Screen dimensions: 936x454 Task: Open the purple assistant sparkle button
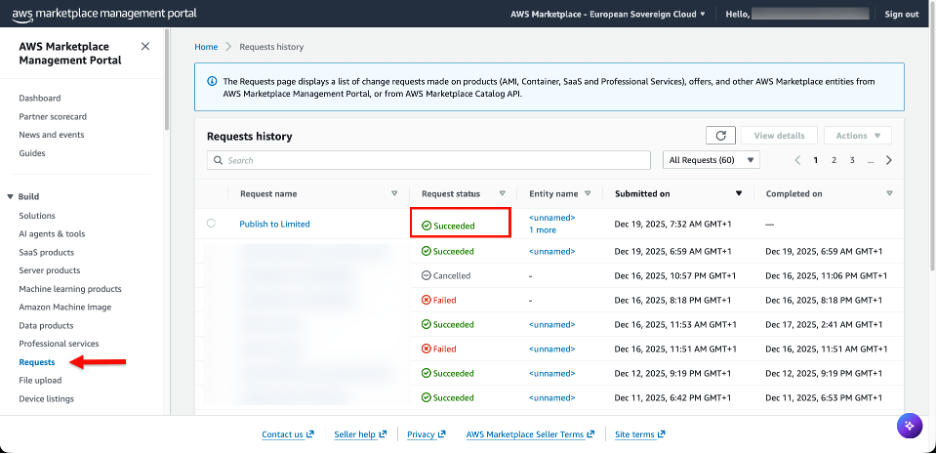click(x=909, y=426)
